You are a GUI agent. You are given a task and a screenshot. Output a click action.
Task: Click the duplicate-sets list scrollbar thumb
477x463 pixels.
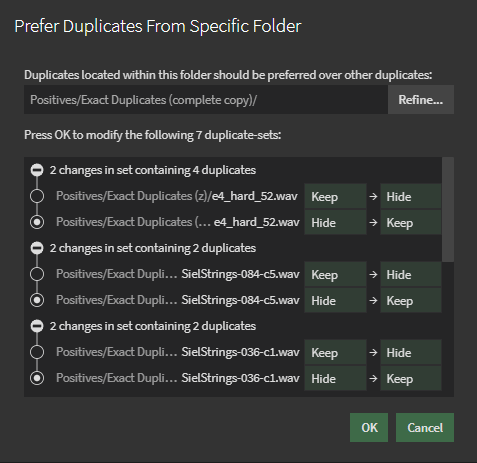[x=448, y=210]
